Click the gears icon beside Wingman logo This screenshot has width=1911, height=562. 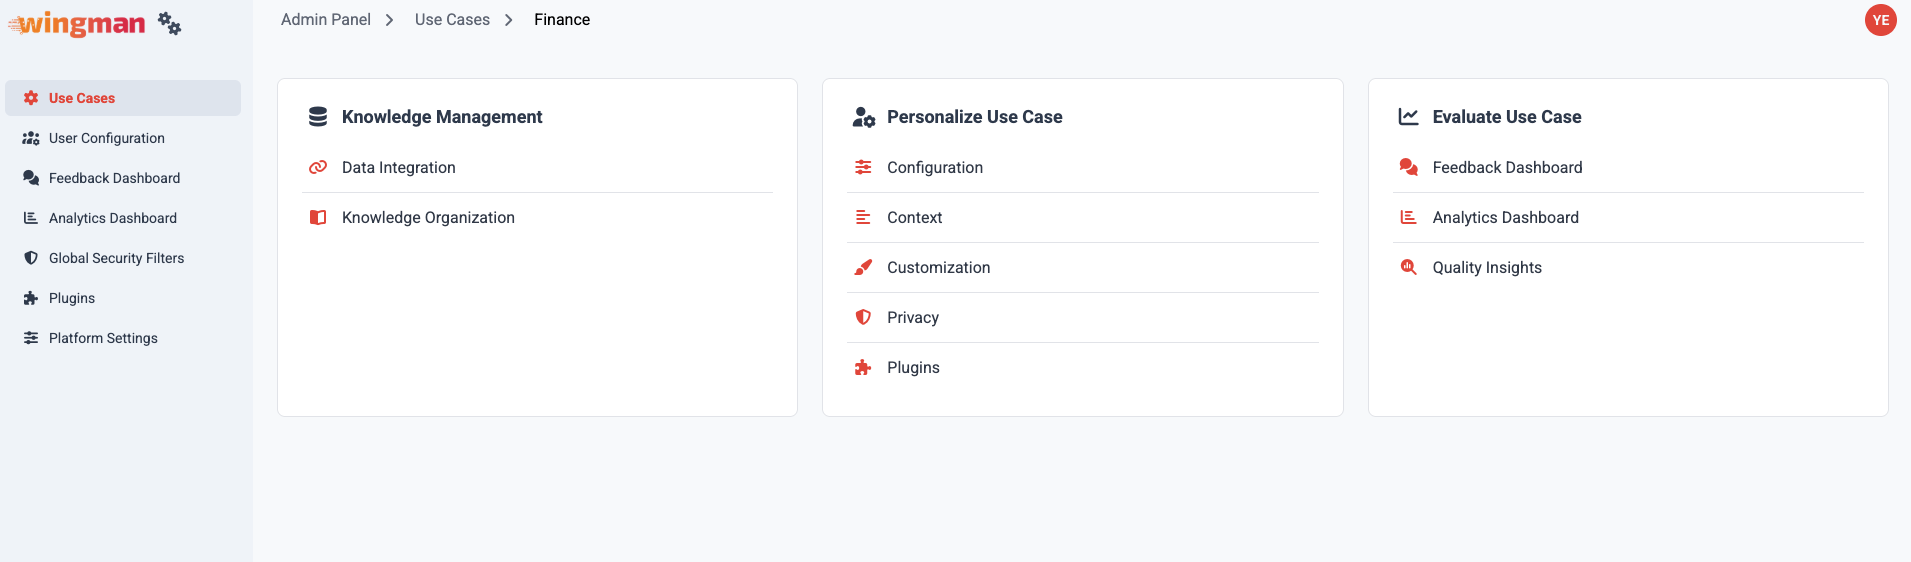pyautogui.click(x=170, y=24)
